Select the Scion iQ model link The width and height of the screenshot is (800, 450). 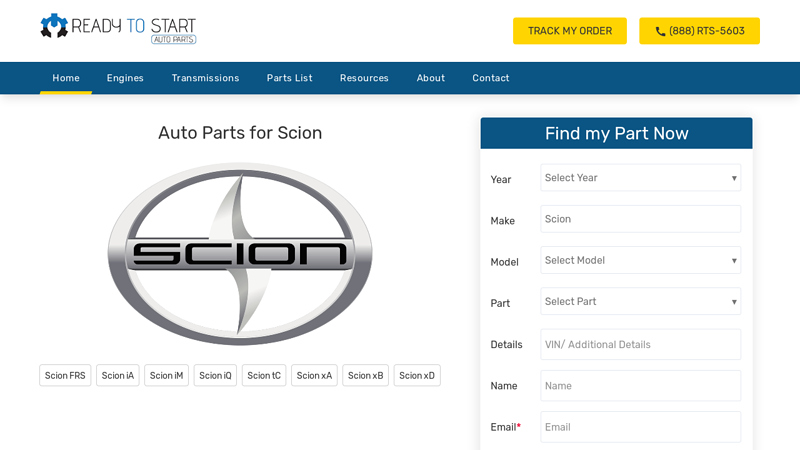(x=215, y=375)
